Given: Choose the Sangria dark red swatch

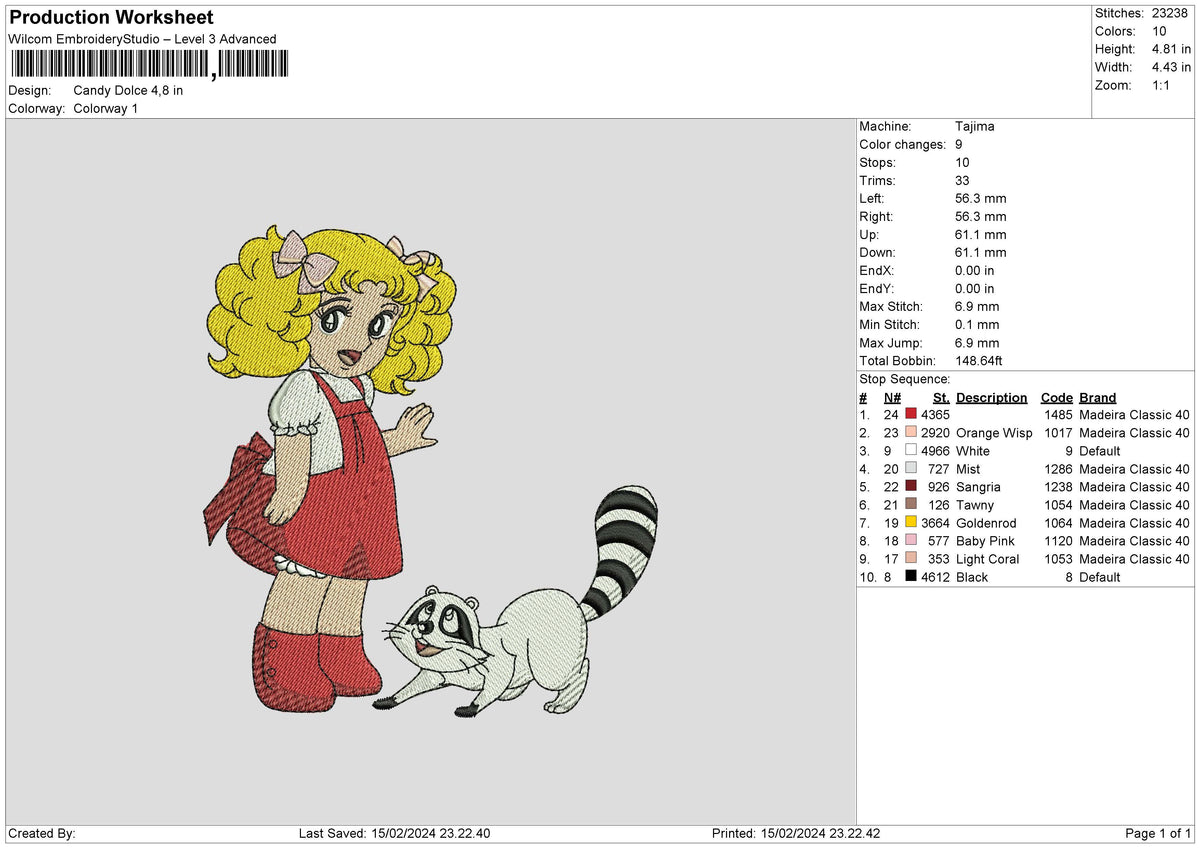Looking at the screenshot, I should coord(911,486).
